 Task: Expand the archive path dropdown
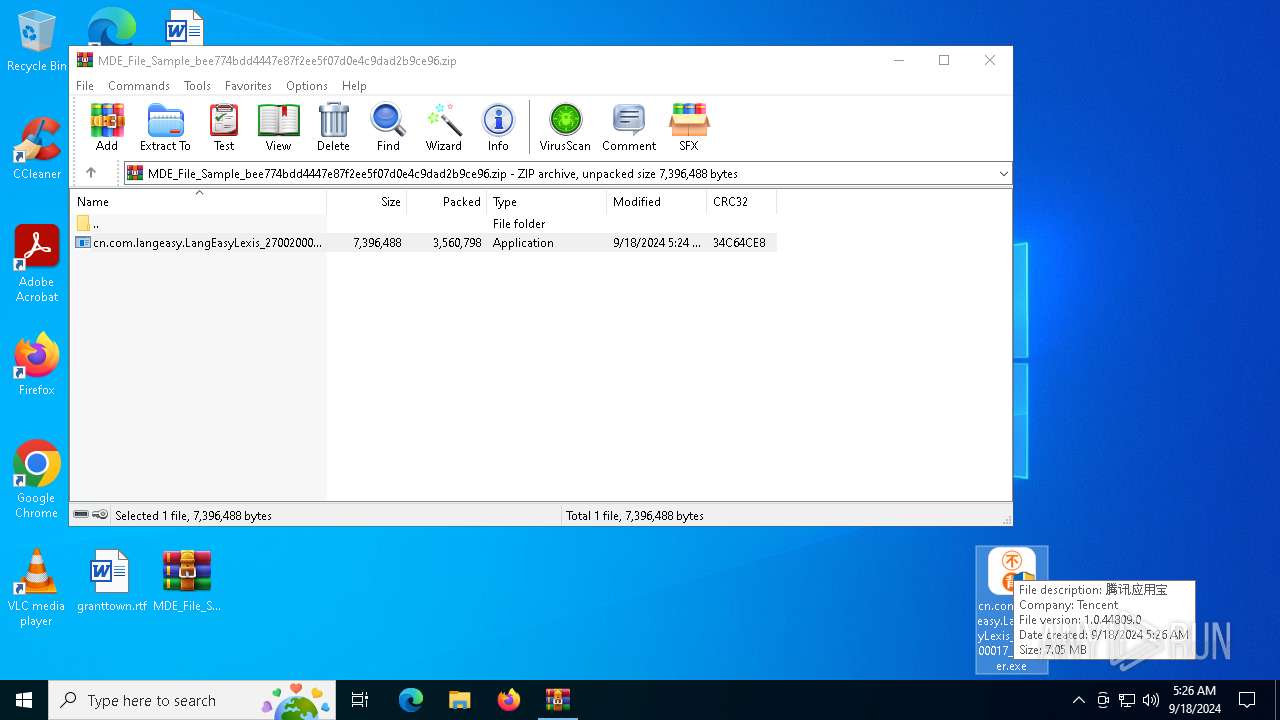click(1003, 173)
